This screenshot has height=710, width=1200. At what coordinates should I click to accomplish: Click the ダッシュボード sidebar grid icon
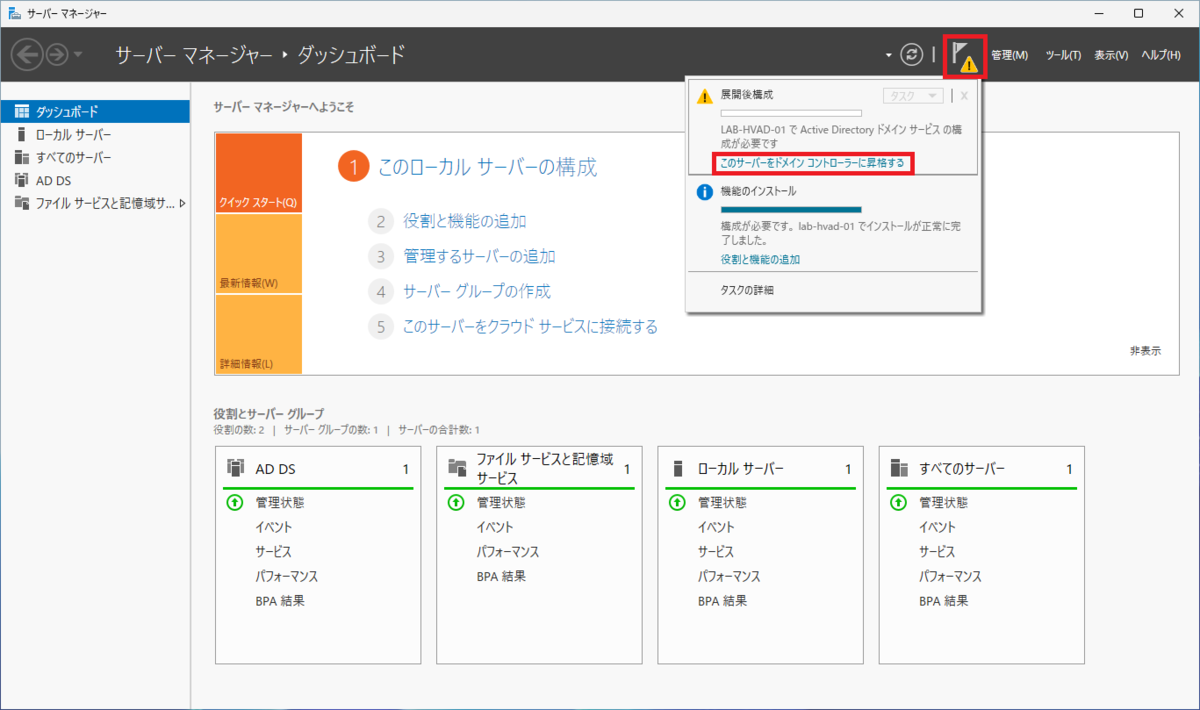22,111
